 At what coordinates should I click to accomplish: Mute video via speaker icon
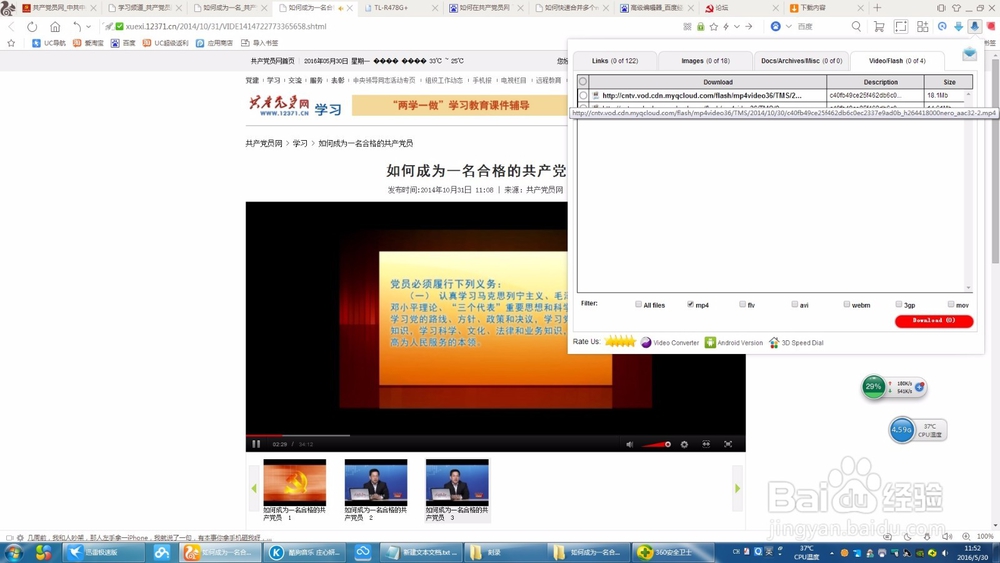coord(629,444)
